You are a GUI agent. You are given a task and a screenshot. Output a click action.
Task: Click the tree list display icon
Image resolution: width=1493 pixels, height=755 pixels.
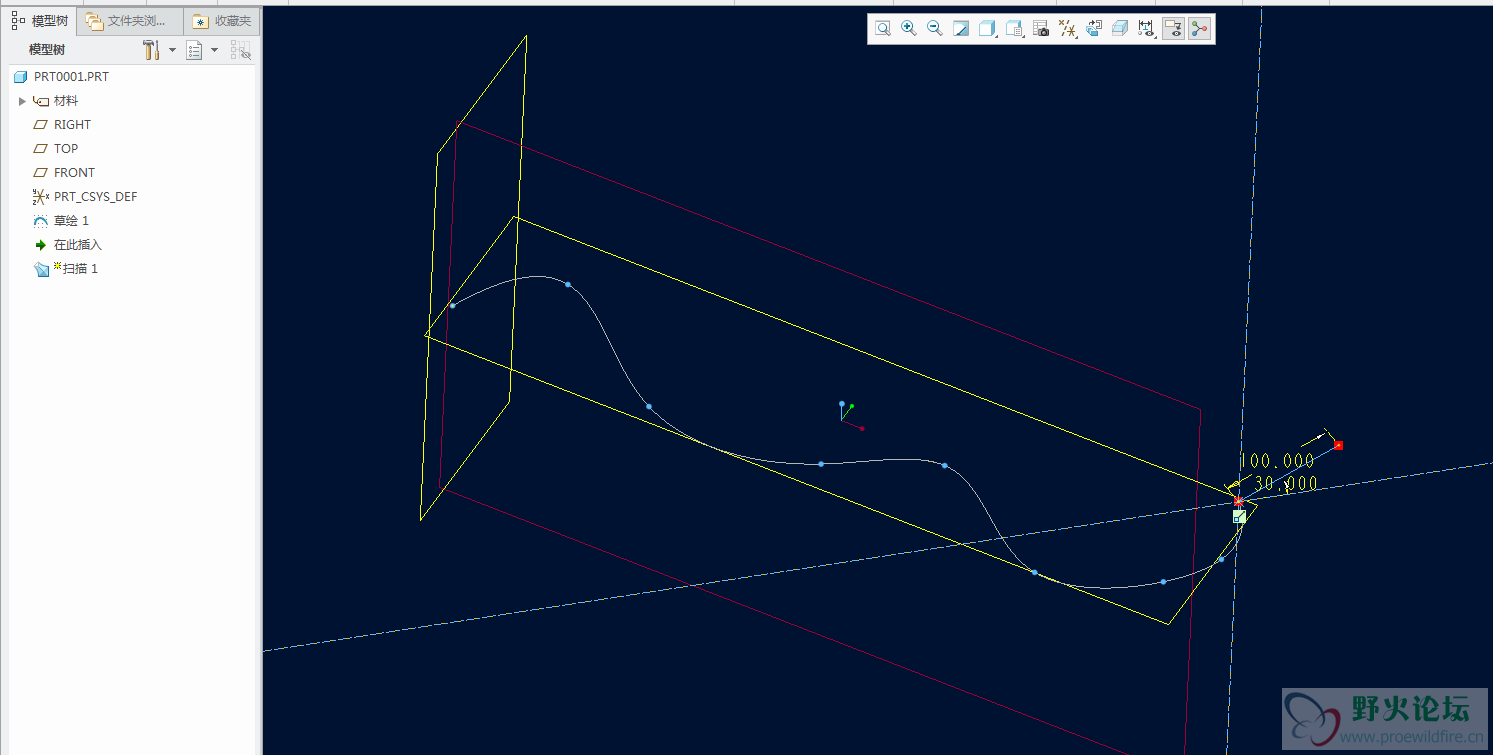[195, 49]
